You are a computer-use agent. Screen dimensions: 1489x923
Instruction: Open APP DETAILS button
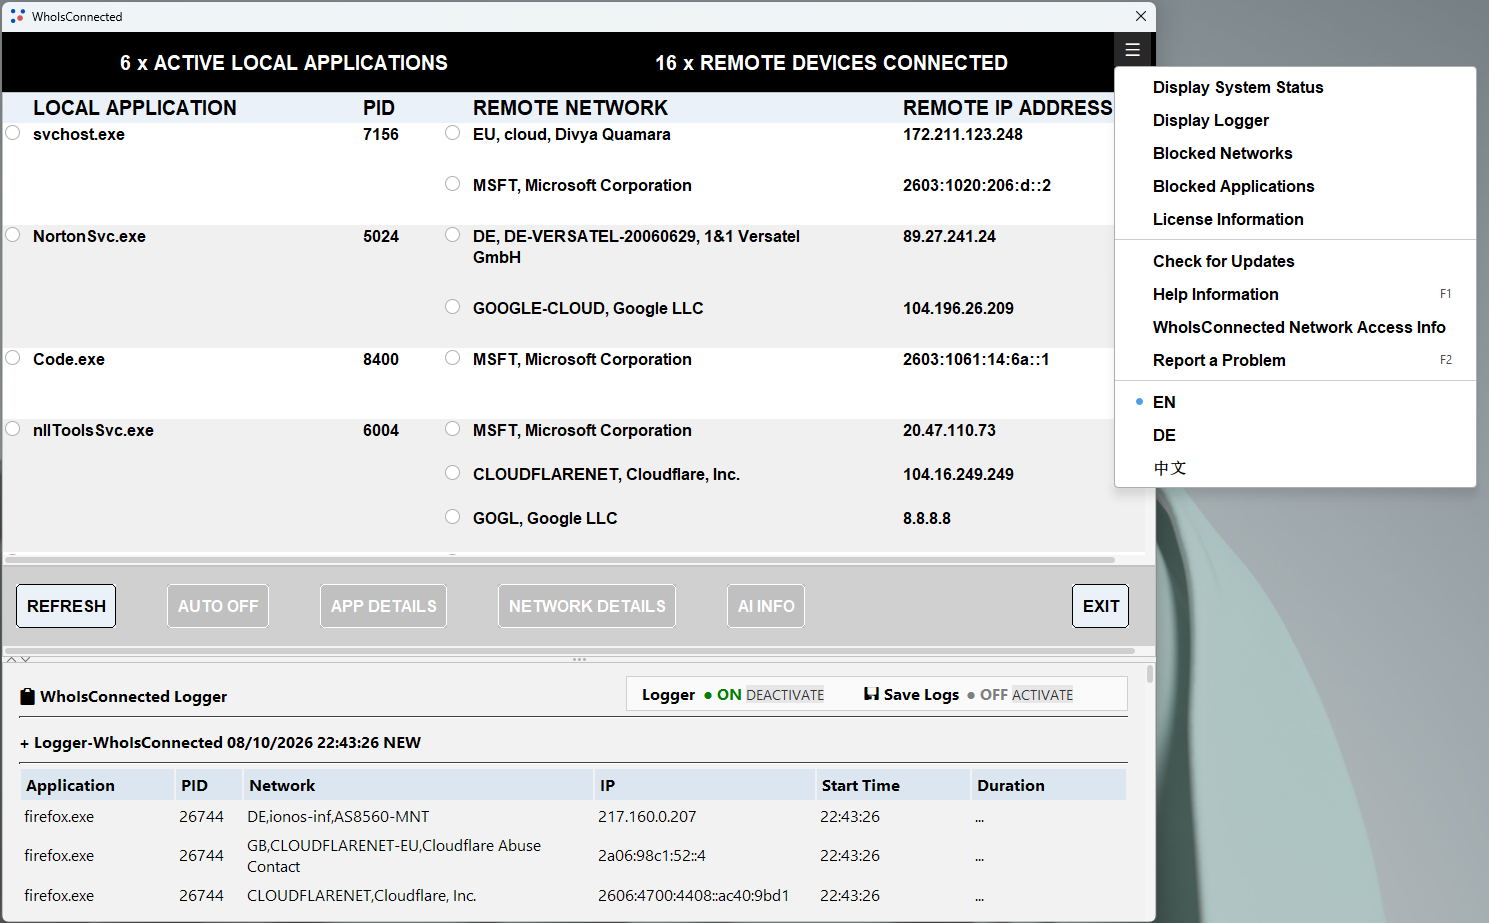[383, 606]
